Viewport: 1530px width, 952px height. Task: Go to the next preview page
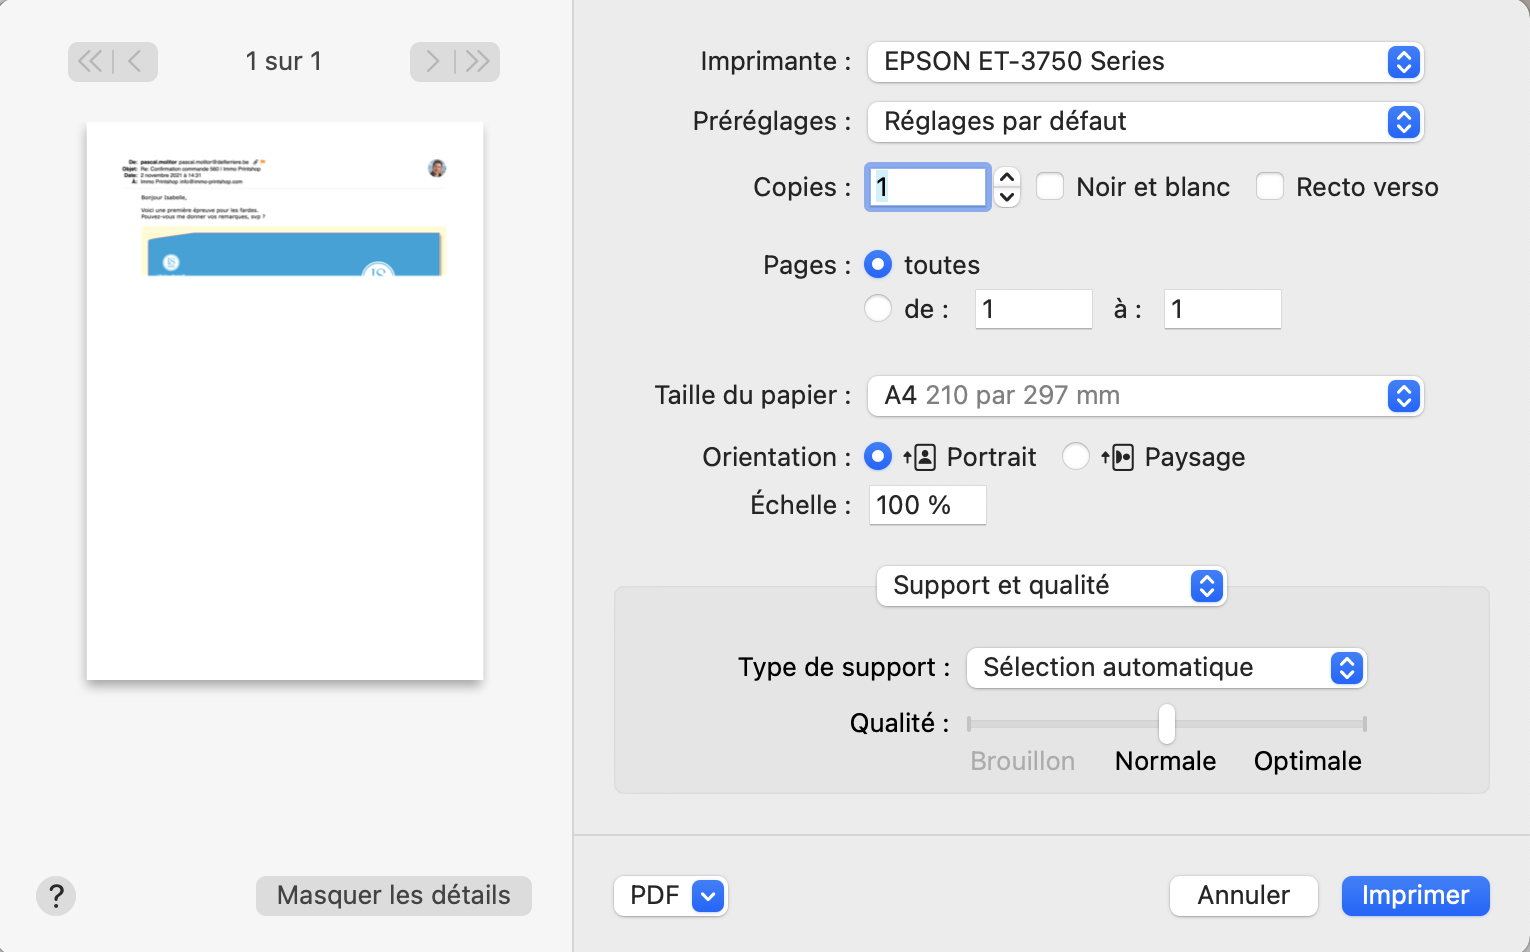[x=432, y=62]
